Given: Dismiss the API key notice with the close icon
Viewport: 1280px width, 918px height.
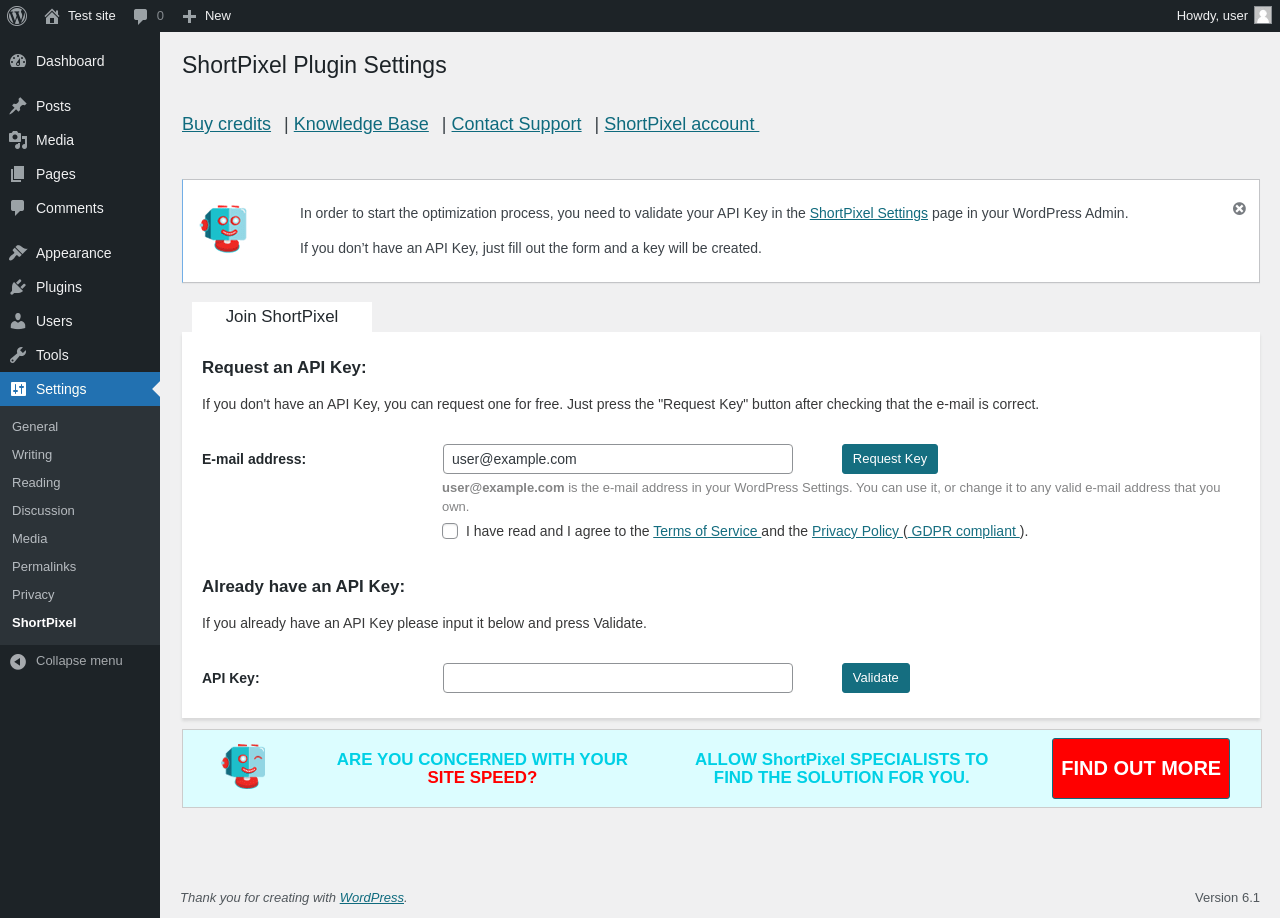Looking at the screenshot, I should (x=1239, y=209).
